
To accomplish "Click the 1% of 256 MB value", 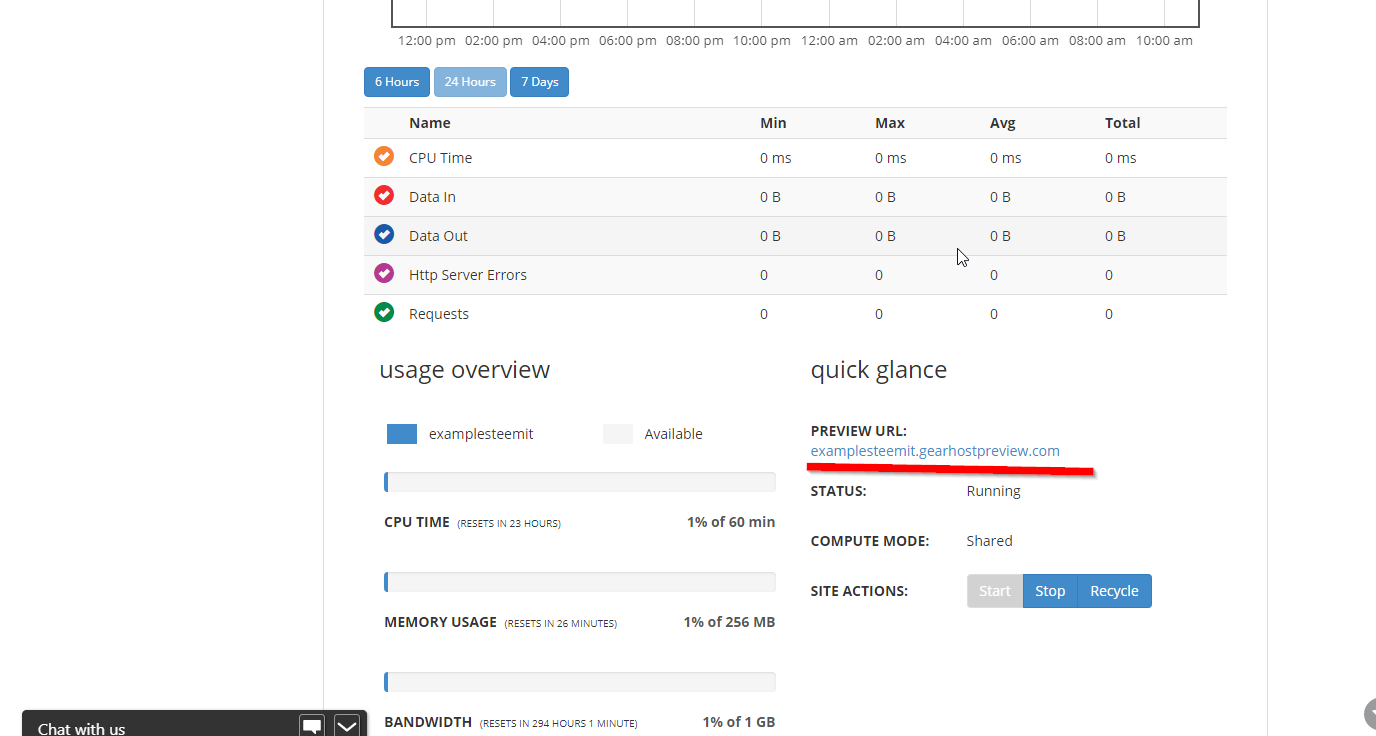I will 729,622.
